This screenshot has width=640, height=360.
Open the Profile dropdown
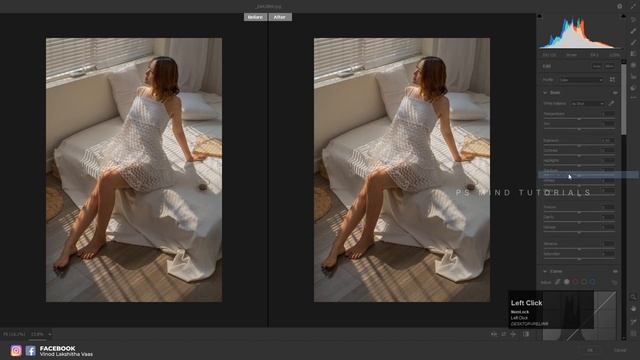581,80
